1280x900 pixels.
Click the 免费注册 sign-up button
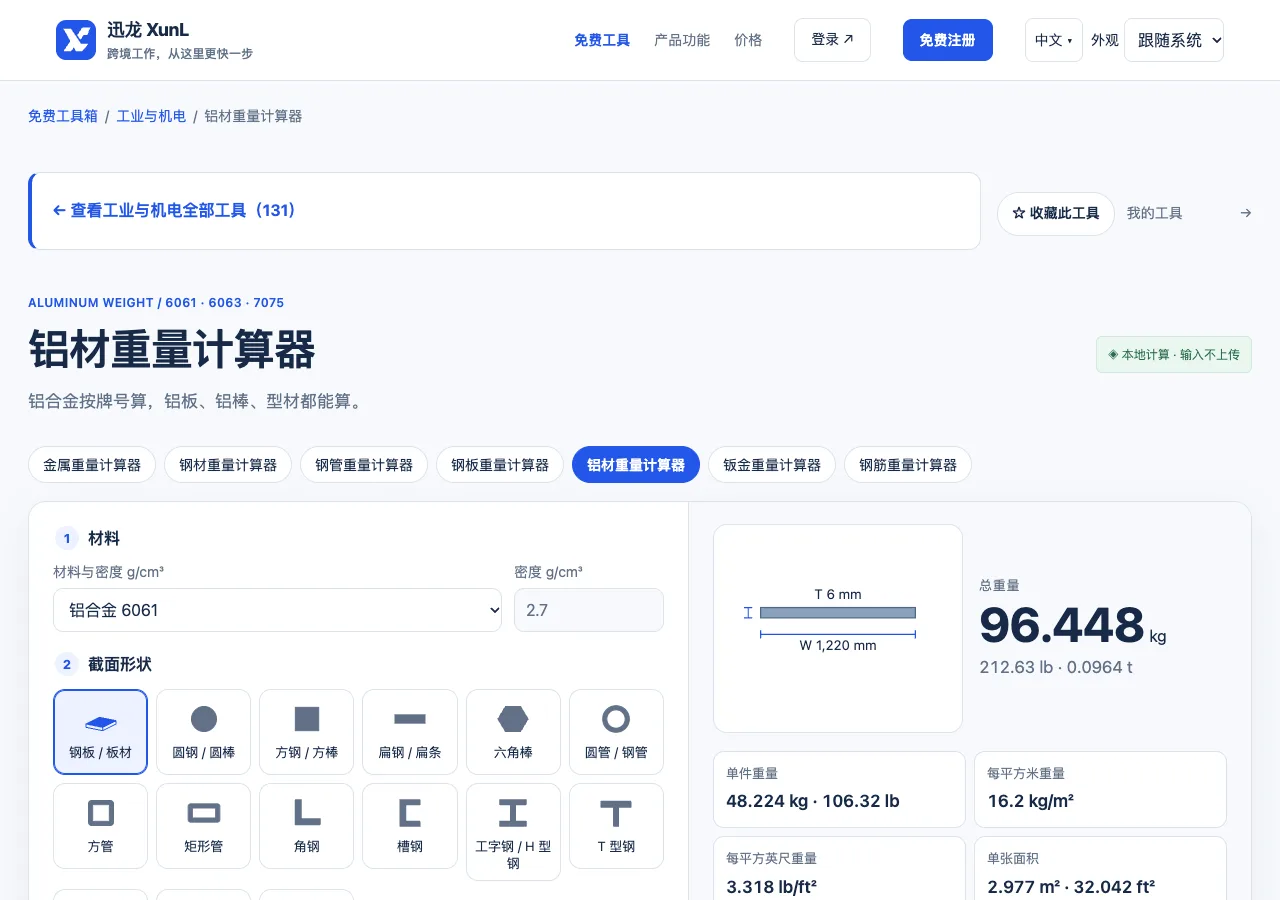point(948,40)
